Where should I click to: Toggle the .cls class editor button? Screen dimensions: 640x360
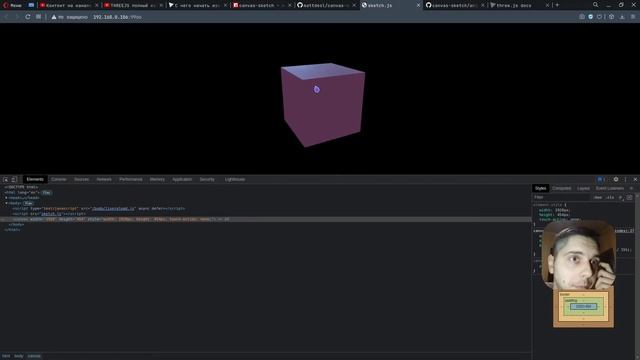coord(610,197)
